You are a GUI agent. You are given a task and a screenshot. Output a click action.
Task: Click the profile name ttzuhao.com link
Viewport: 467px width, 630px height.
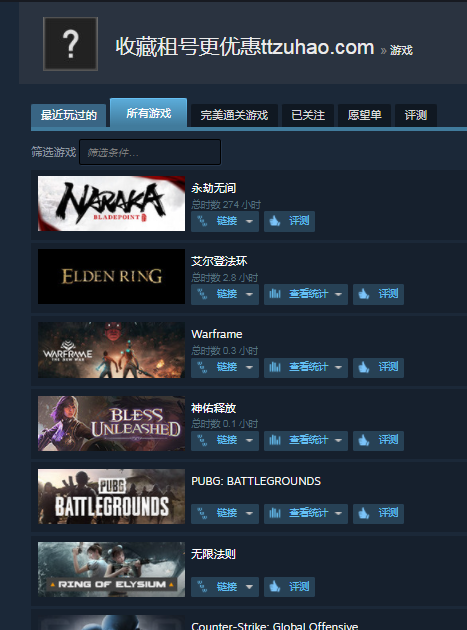coord(245,47)
